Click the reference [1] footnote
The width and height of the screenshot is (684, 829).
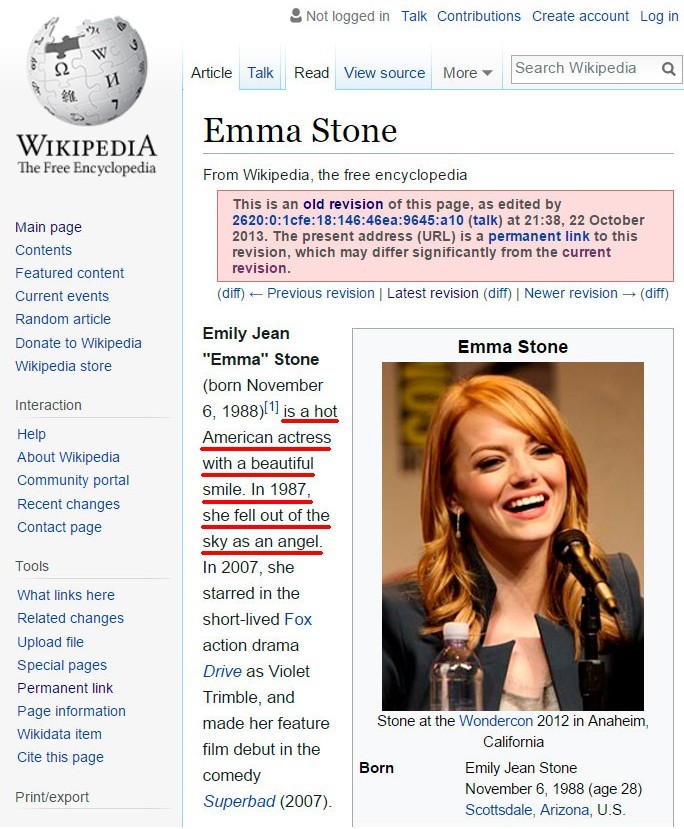(271, 407)
